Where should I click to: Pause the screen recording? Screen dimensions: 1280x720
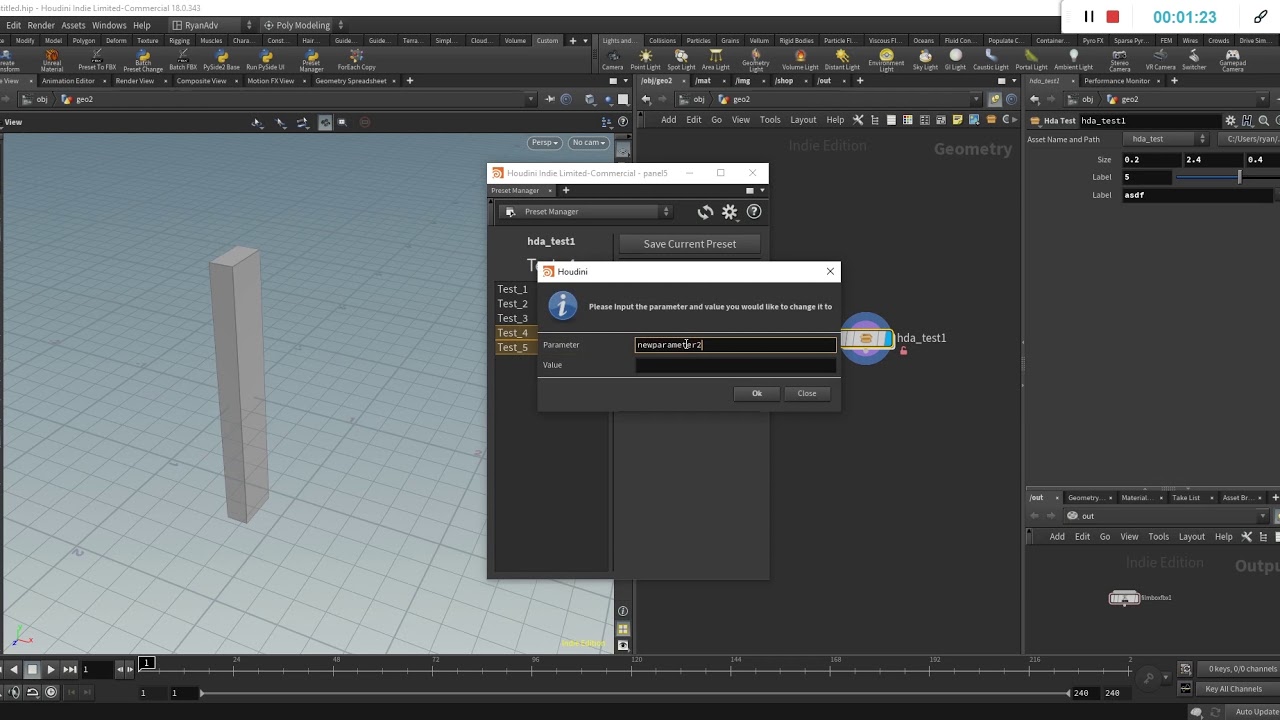point(1089,17)
